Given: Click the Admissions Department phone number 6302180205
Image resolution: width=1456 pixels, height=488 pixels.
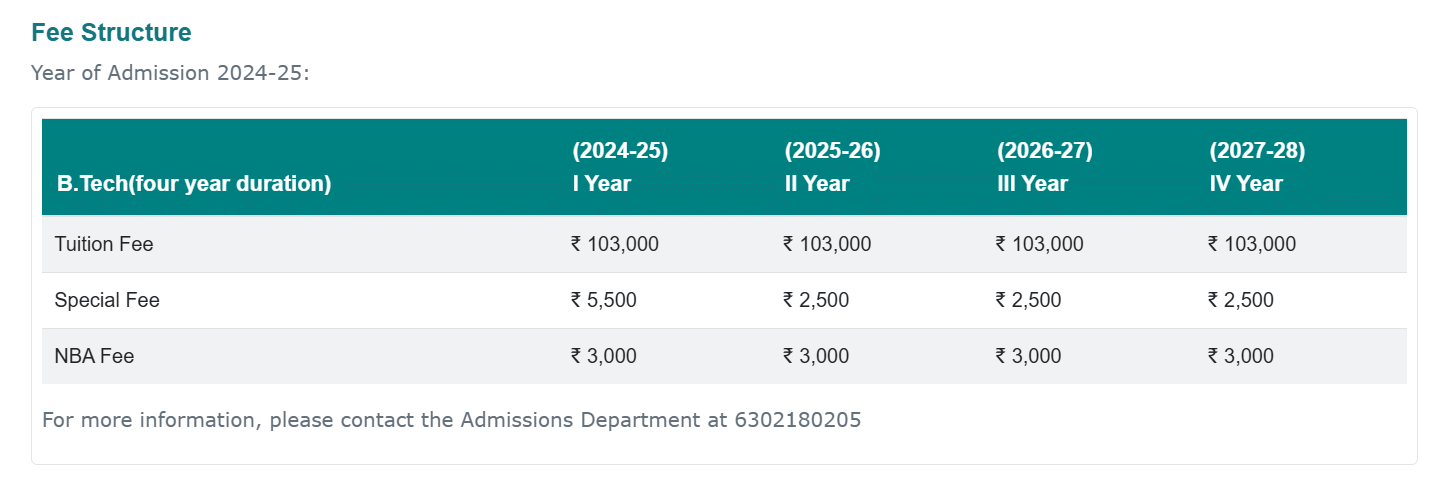Looking at the screenshot, I should click(797, 420).
